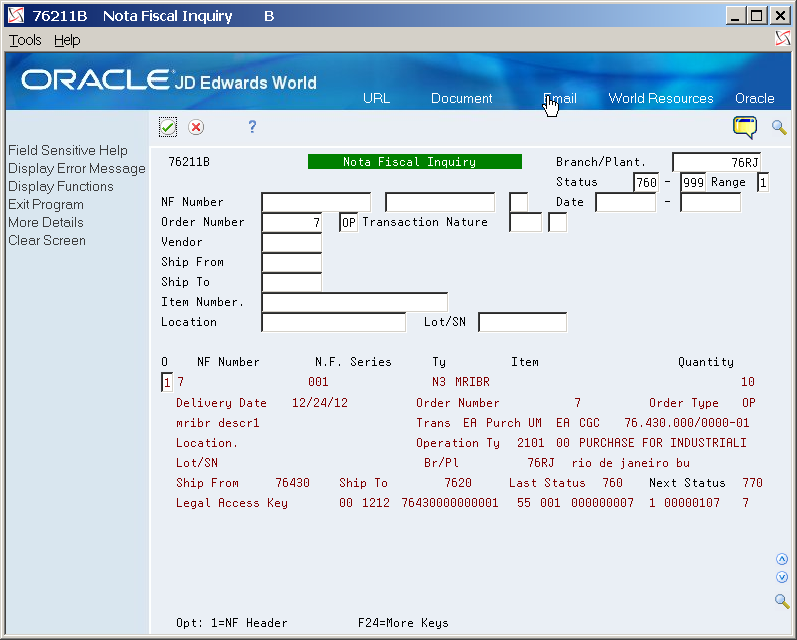Click the small third field after NF Number
This screenshot has width=797, height=640.
(x=518, y=202)
